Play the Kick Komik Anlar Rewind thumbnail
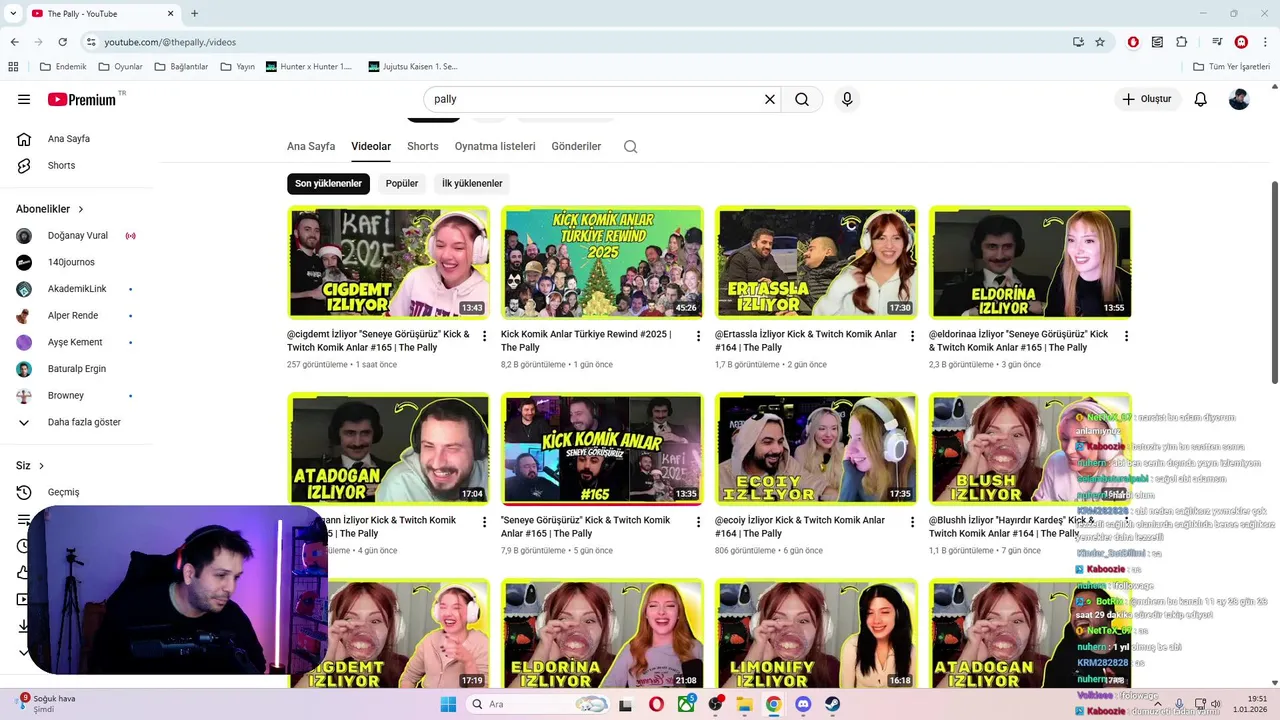This screenshot has height=720, width=1280. click(x=602, y=263)
